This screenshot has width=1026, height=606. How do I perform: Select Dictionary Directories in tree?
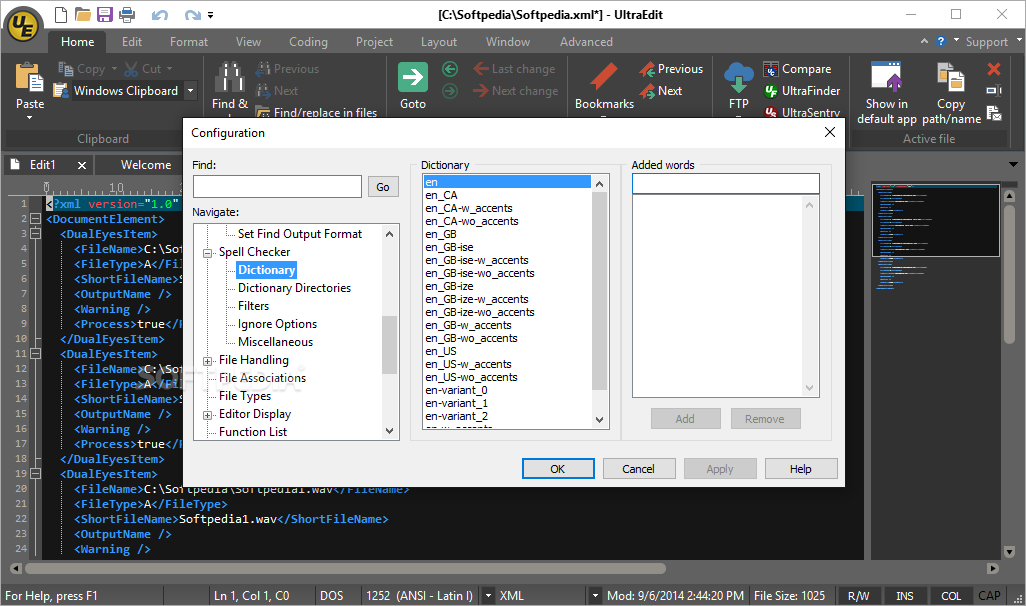[x=294, y=288]
